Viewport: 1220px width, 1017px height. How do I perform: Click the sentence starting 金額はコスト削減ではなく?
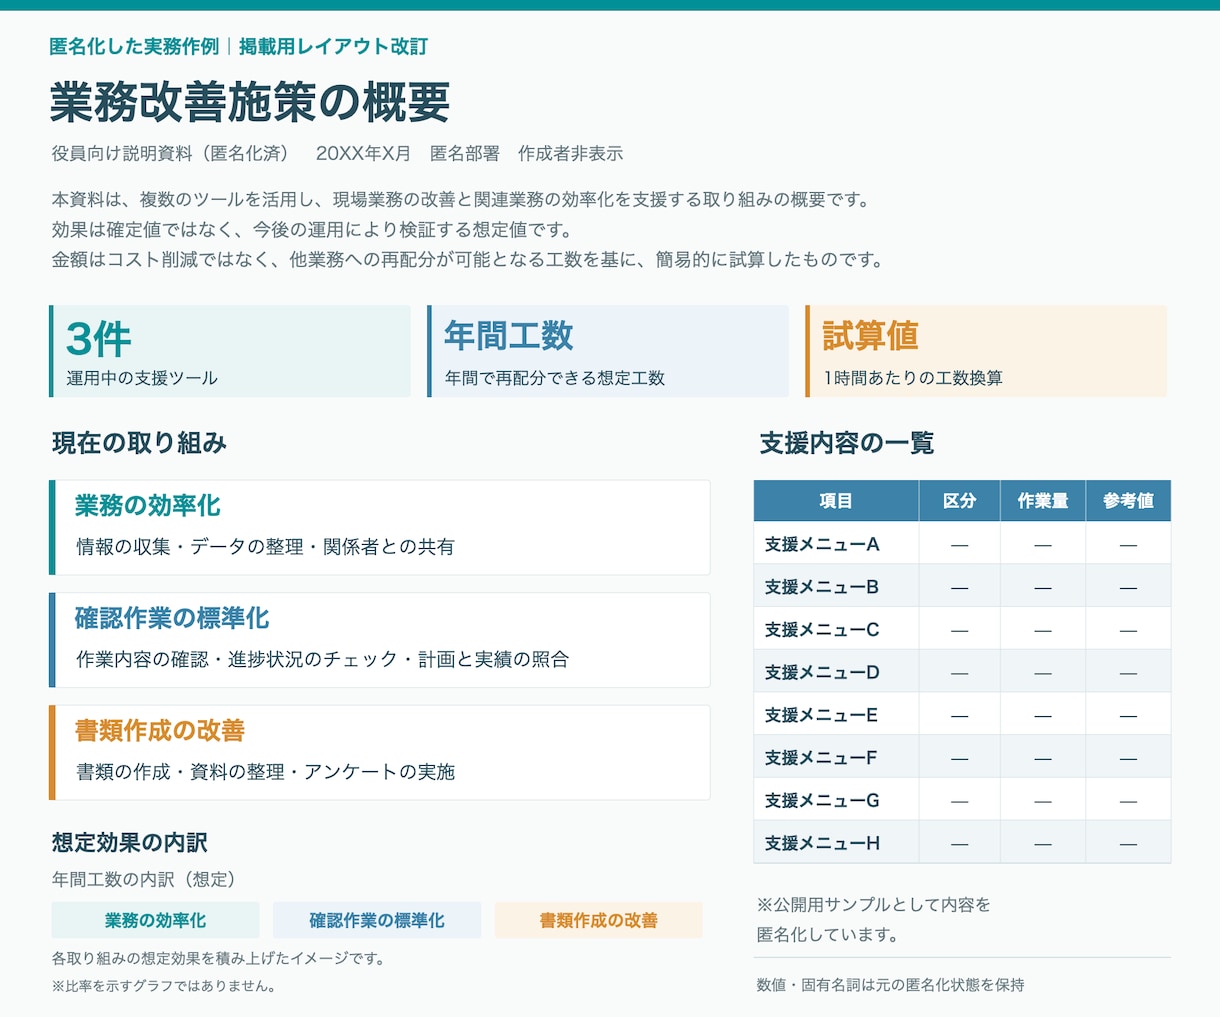point(467,260)
